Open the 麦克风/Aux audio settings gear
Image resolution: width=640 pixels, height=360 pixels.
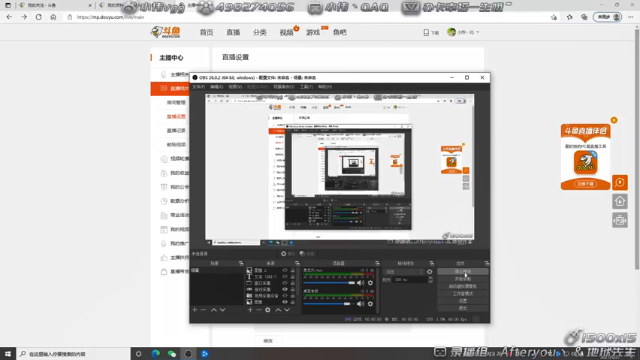pos(370,283)
